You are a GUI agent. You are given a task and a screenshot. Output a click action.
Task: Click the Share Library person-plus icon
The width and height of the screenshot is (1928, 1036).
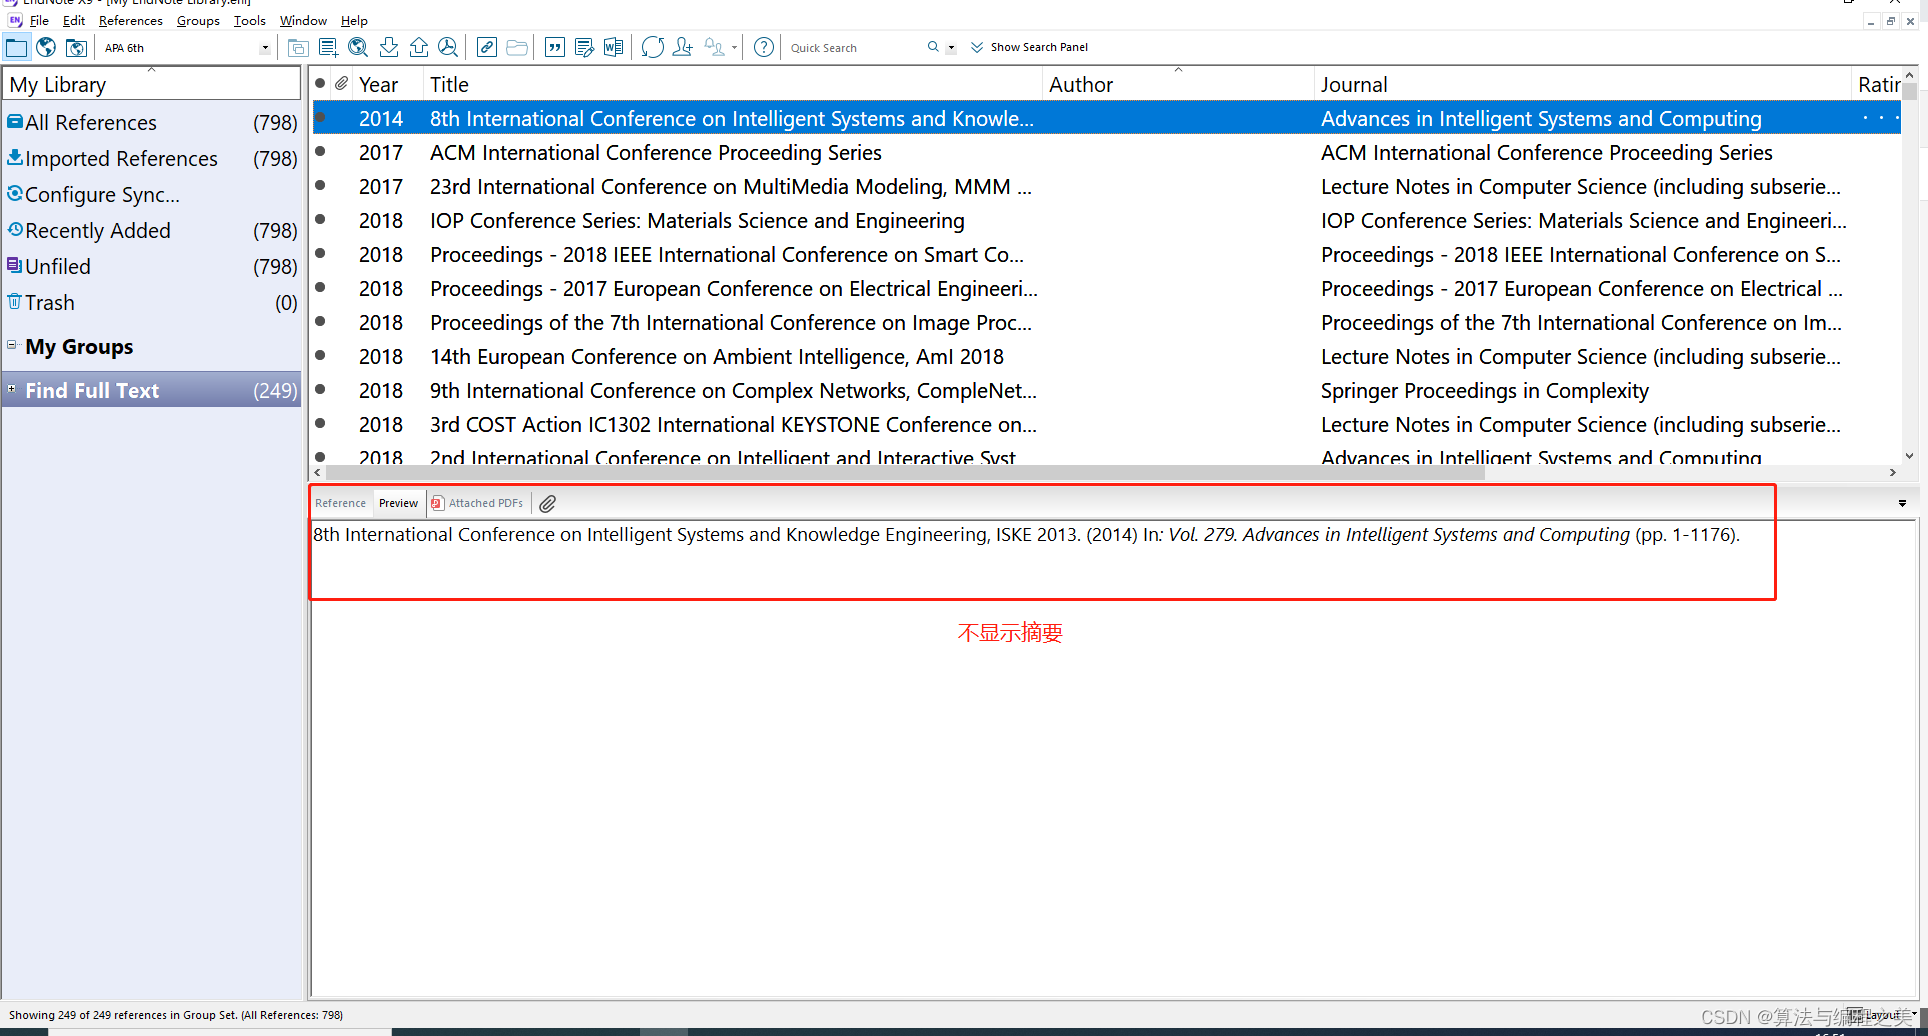coord(683,47)
